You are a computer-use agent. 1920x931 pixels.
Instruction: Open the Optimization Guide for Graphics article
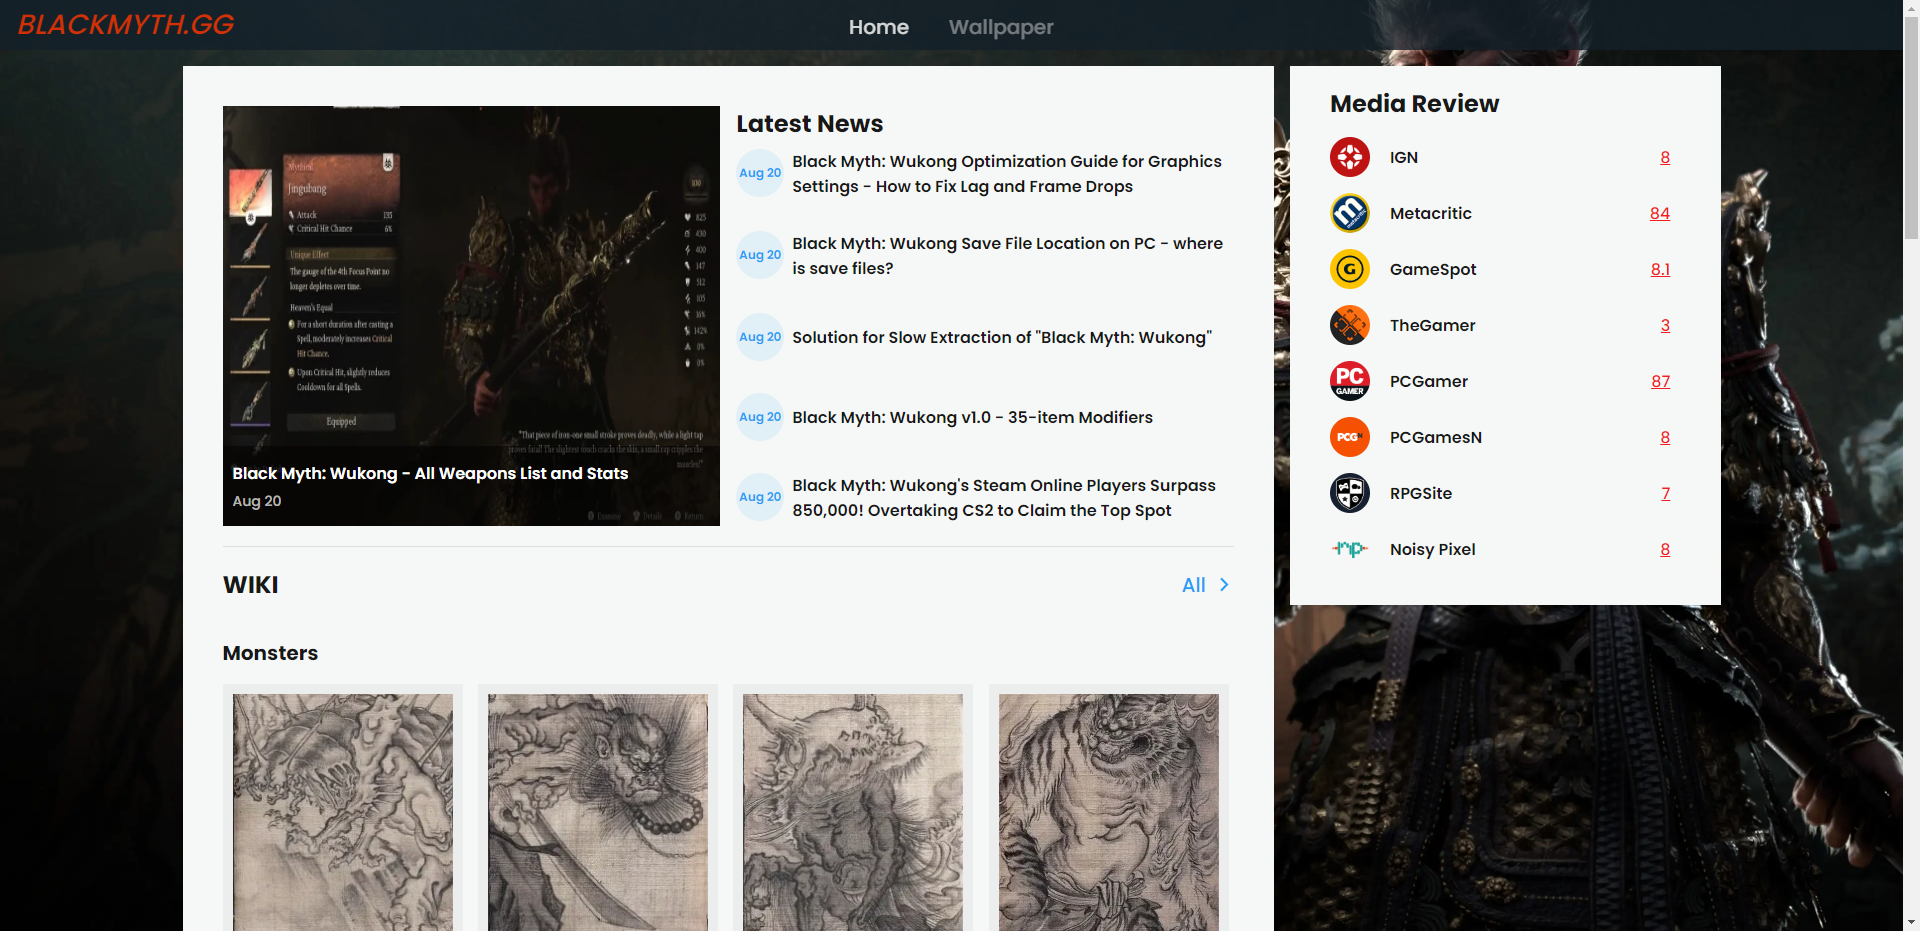point(1006,174)
